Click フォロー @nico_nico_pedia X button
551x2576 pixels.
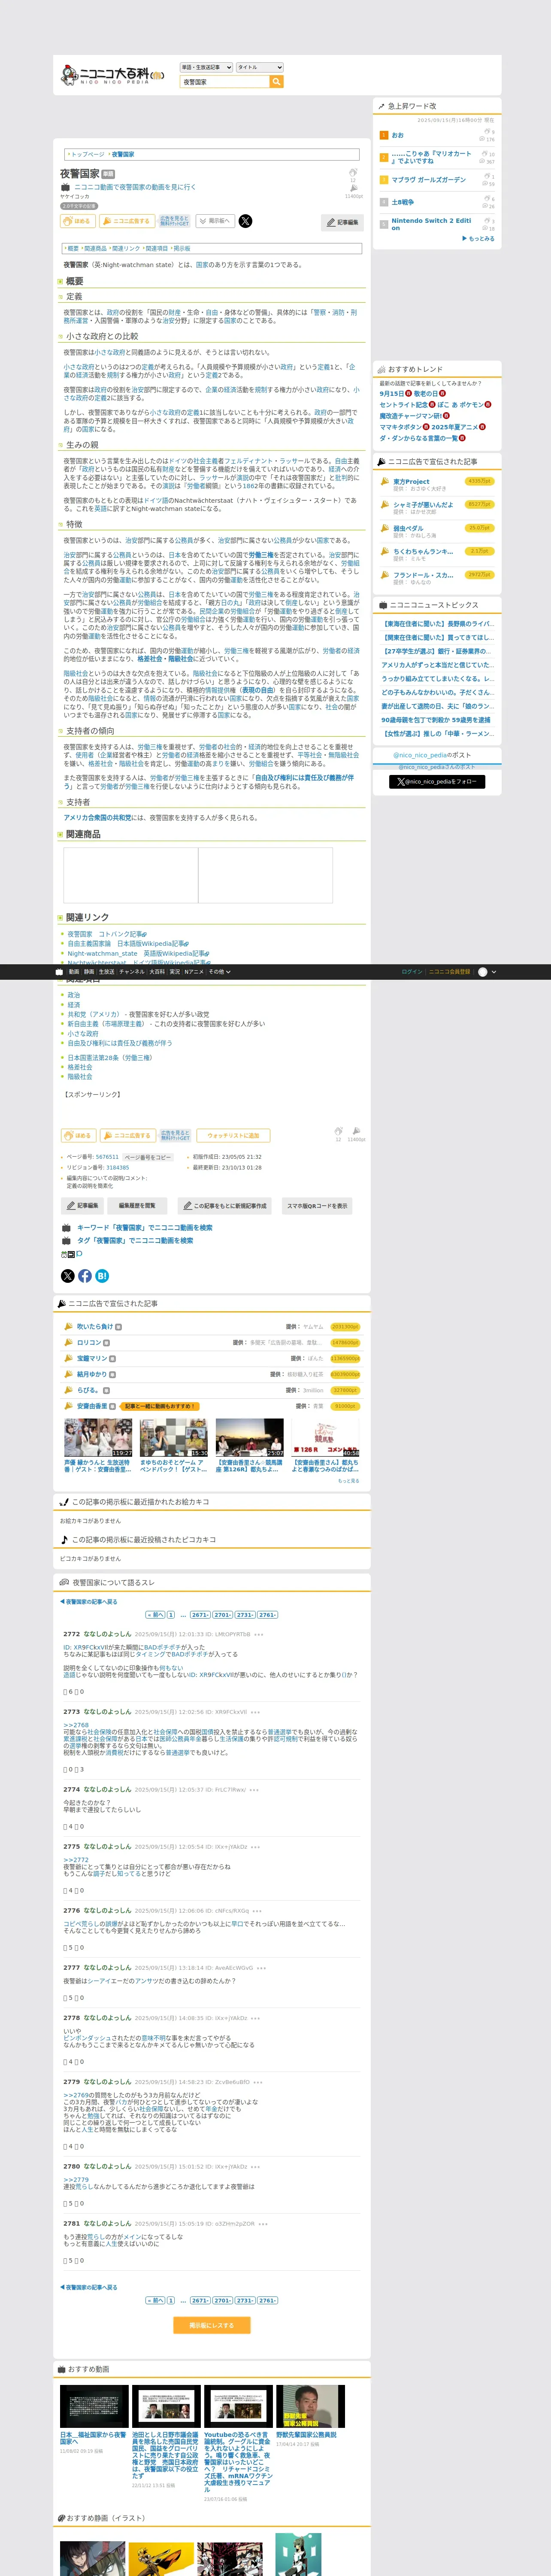(x=437, y=782)
